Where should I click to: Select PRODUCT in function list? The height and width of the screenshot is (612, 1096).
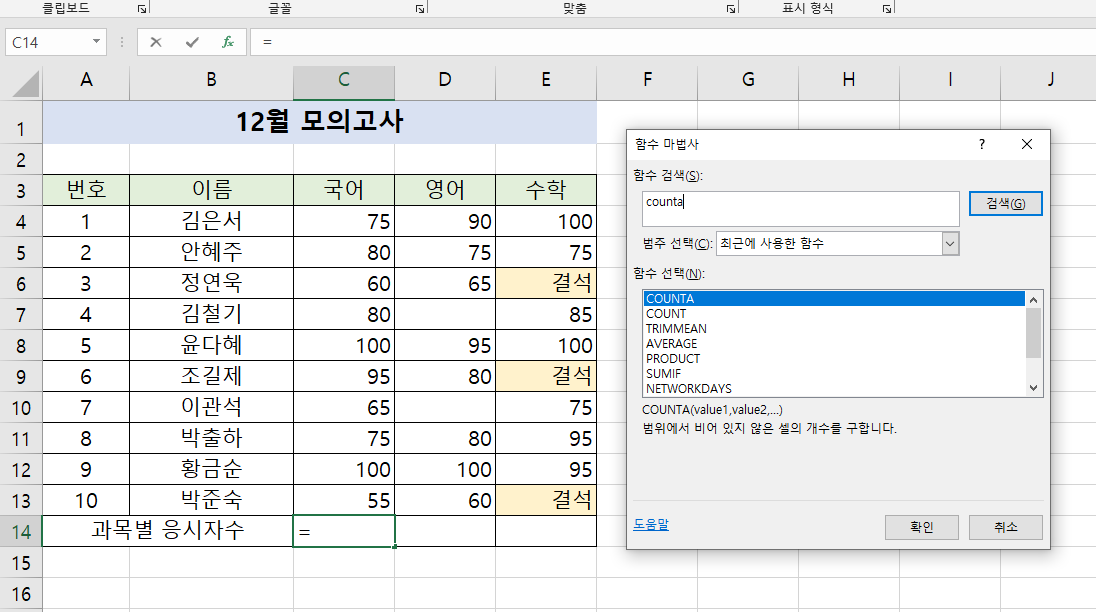click(834, 358)
